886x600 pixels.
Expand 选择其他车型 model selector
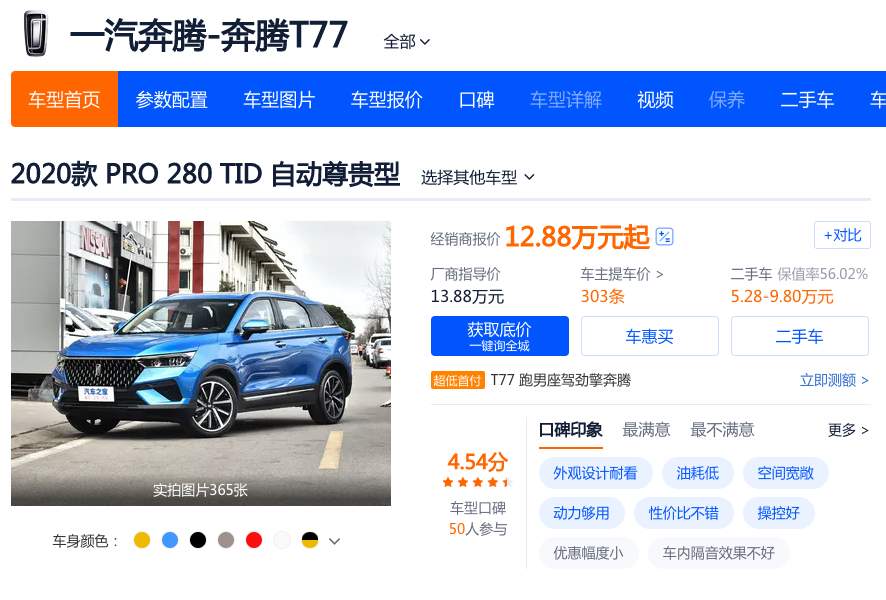point(477,177)
